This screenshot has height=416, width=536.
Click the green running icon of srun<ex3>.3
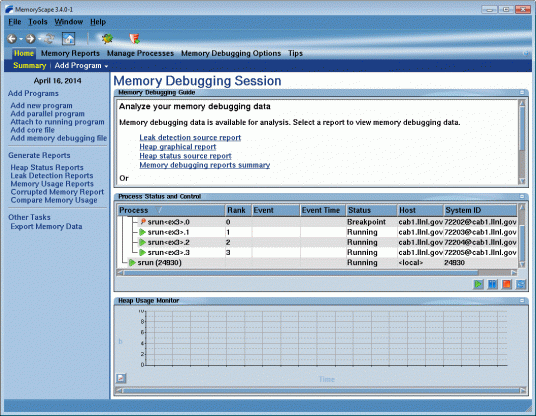pos(143,253)
